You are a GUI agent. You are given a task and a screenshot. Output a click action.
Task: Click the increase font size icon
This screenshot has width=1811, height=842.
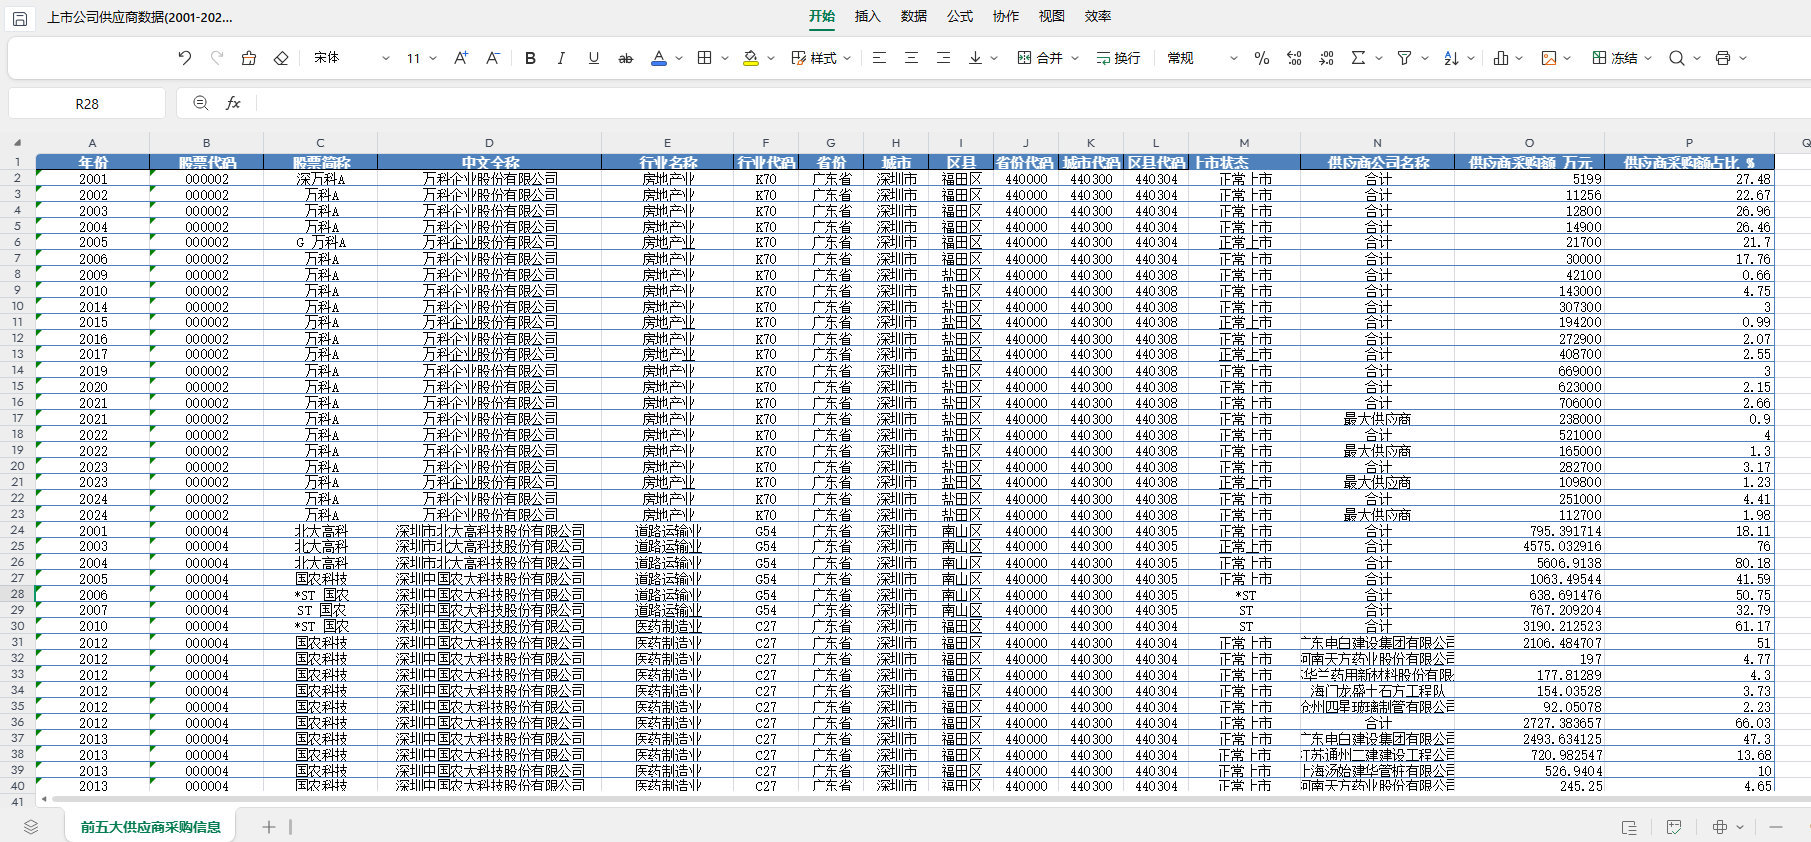tap(460, 58)
